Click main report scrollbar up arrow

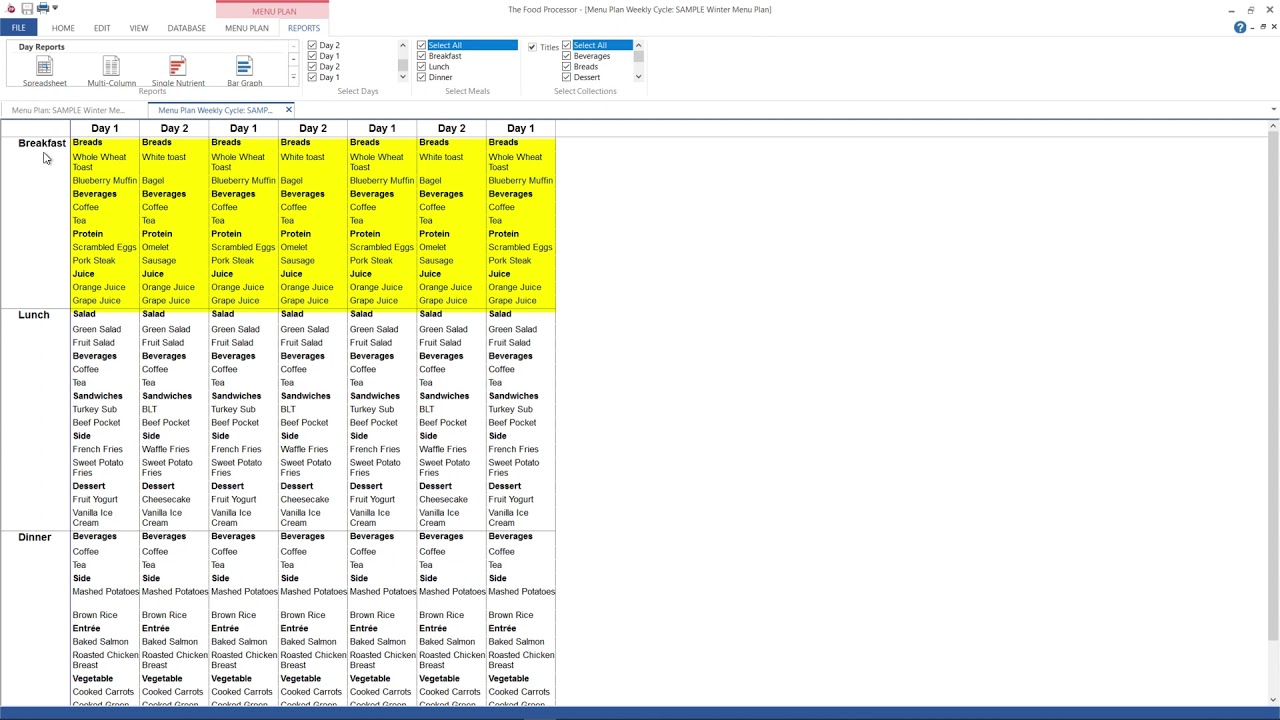click(x=1273, y=125)
